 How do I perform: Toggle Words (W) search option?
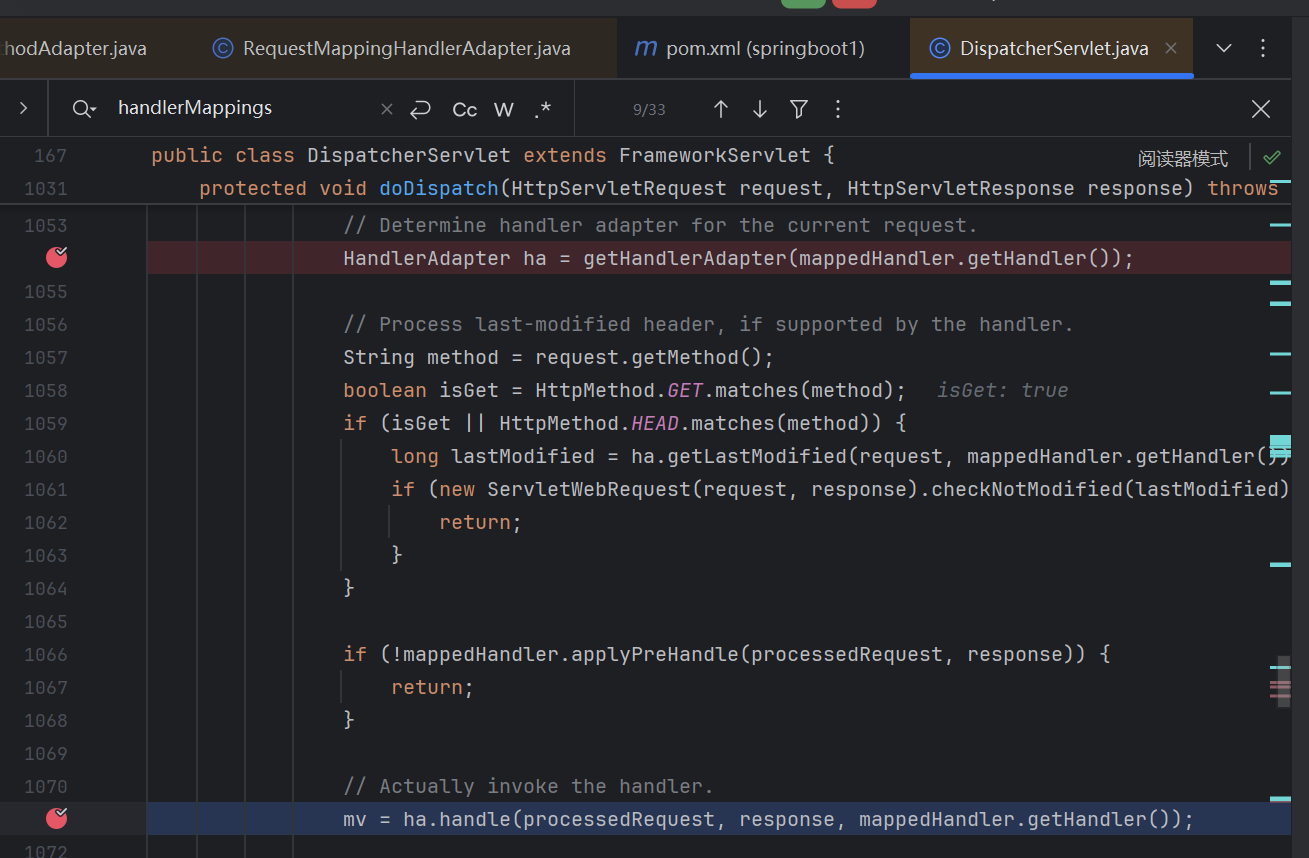(x=504, y=109)
